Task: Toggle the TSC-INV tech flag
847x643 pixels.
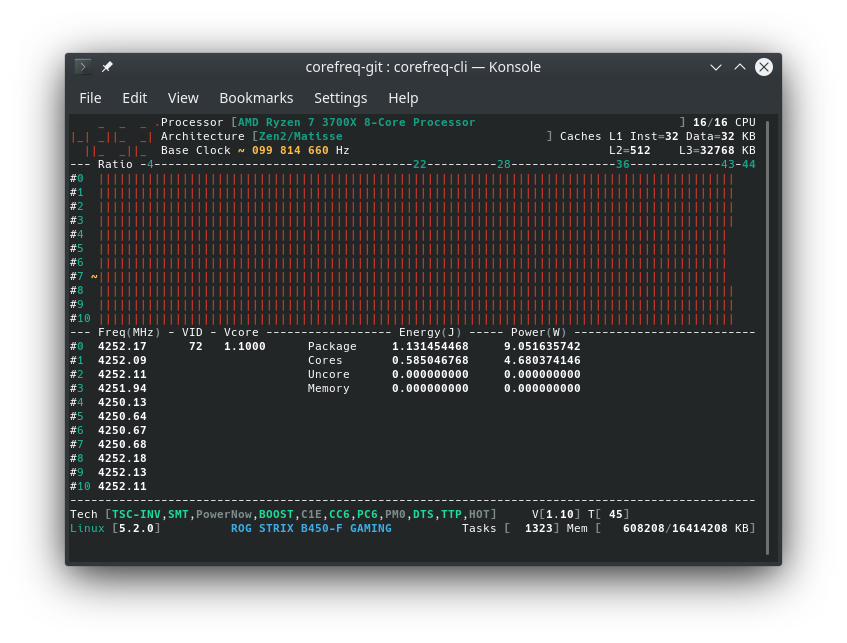Action: [x=135, y=514]
